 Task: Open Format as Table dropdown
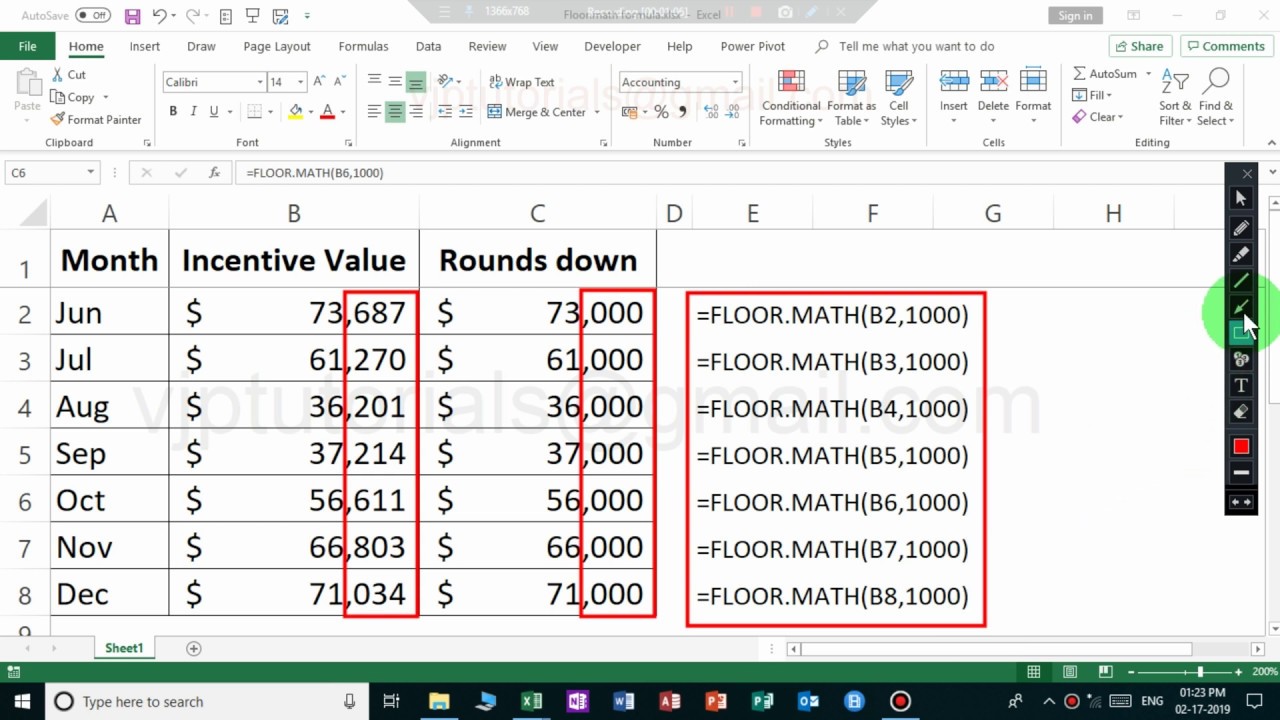click(x=851, y=98)
